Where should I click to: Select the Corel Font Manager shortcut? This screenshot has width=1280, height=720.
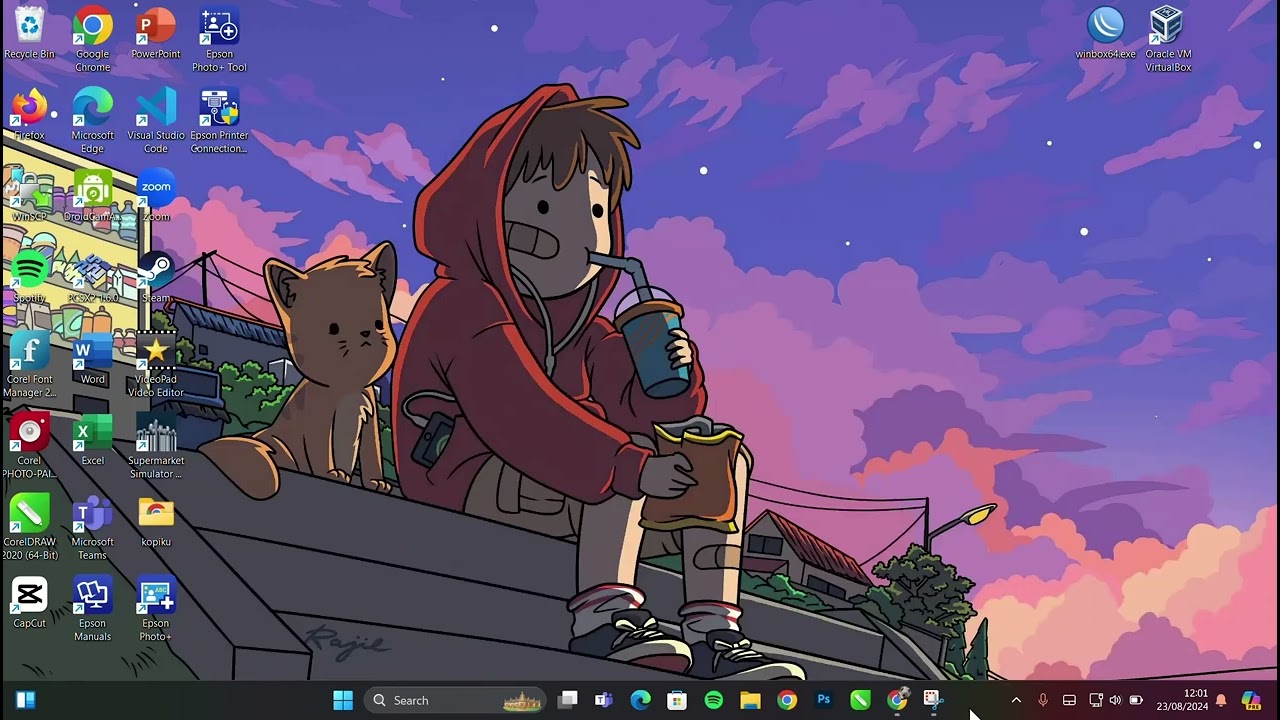(29, 365)
